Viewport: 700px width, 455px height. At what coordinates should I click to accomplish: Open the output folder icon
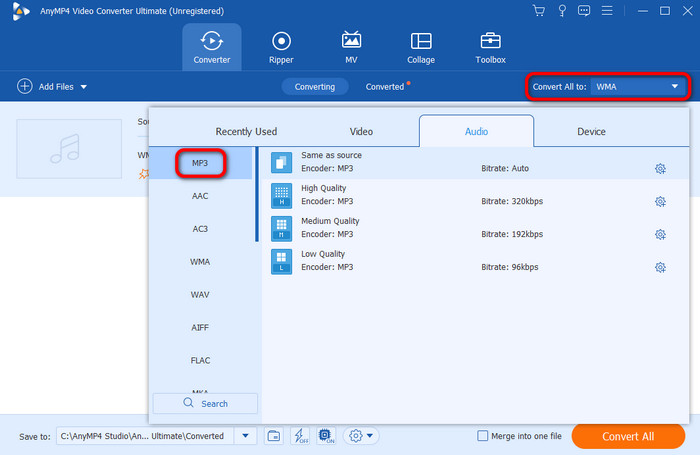pos(274,436)
